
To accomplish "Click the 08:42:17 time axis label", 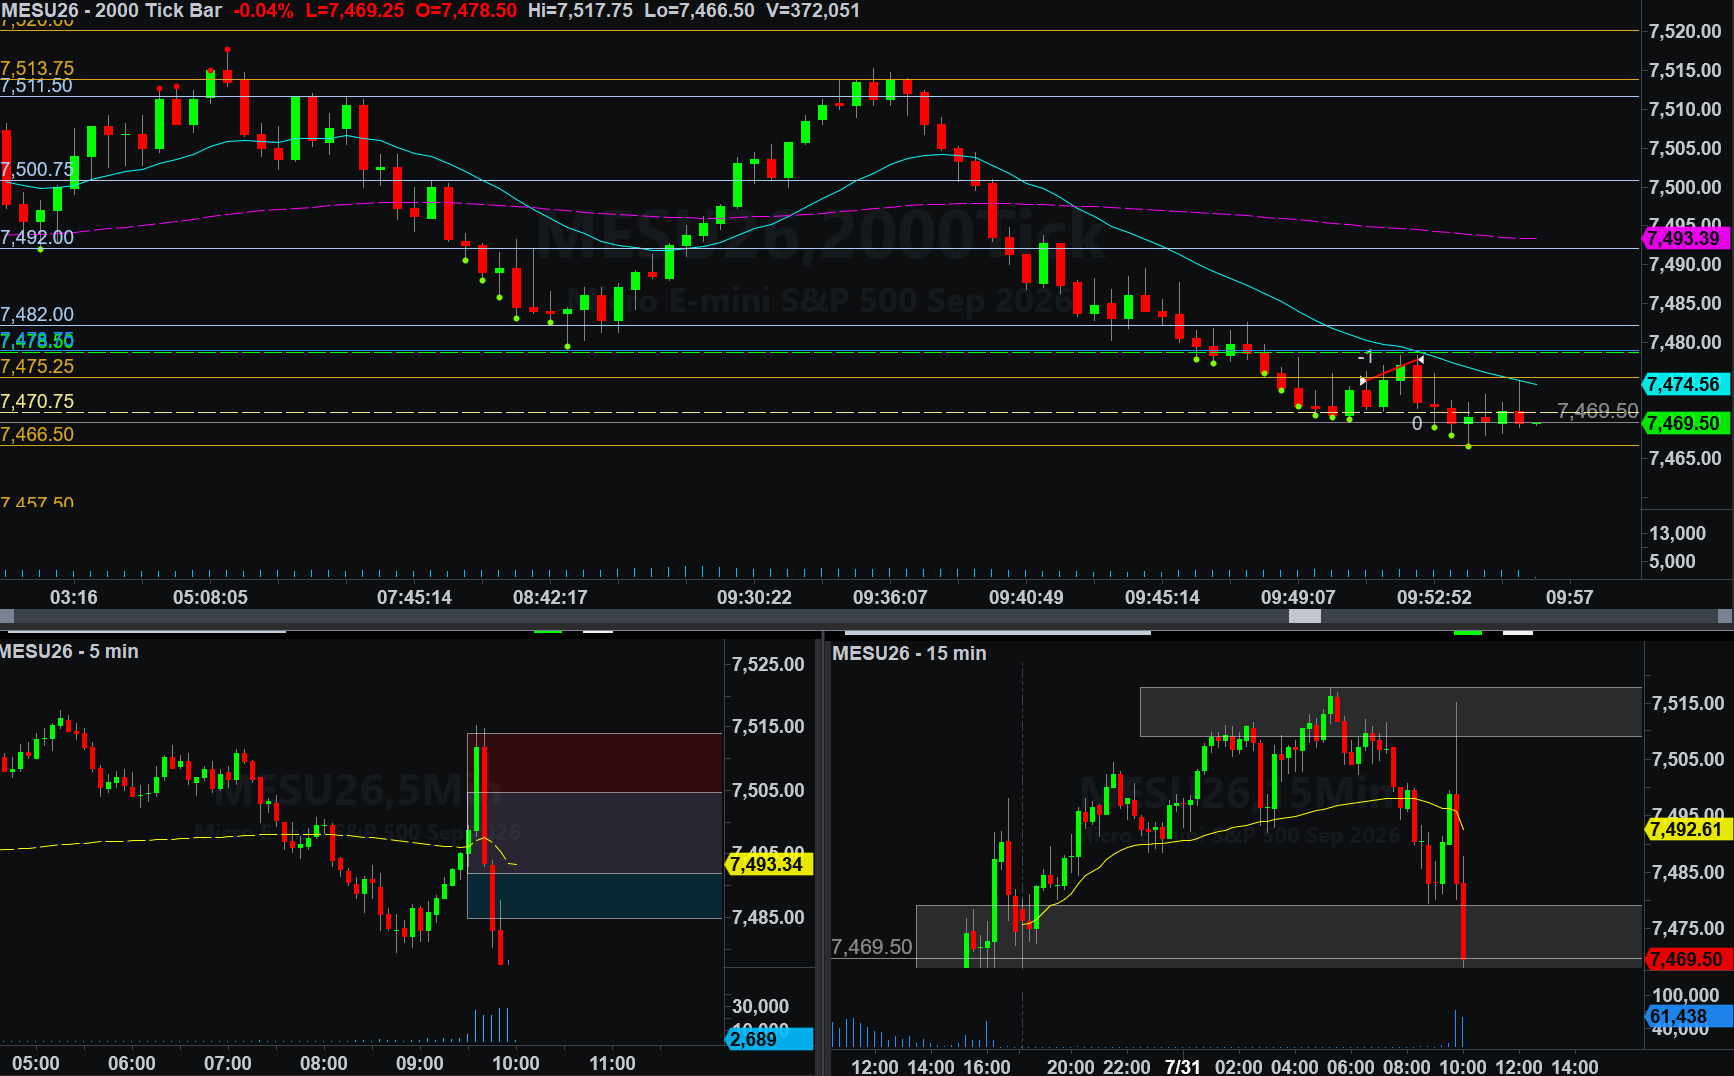I will [550, 597].
